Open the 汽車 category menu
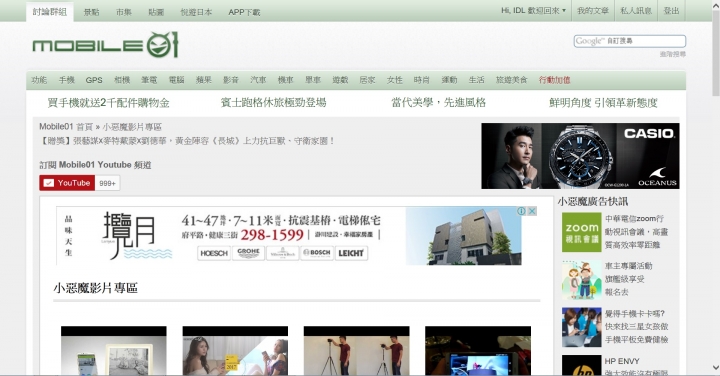 click(x=258, y=80)
